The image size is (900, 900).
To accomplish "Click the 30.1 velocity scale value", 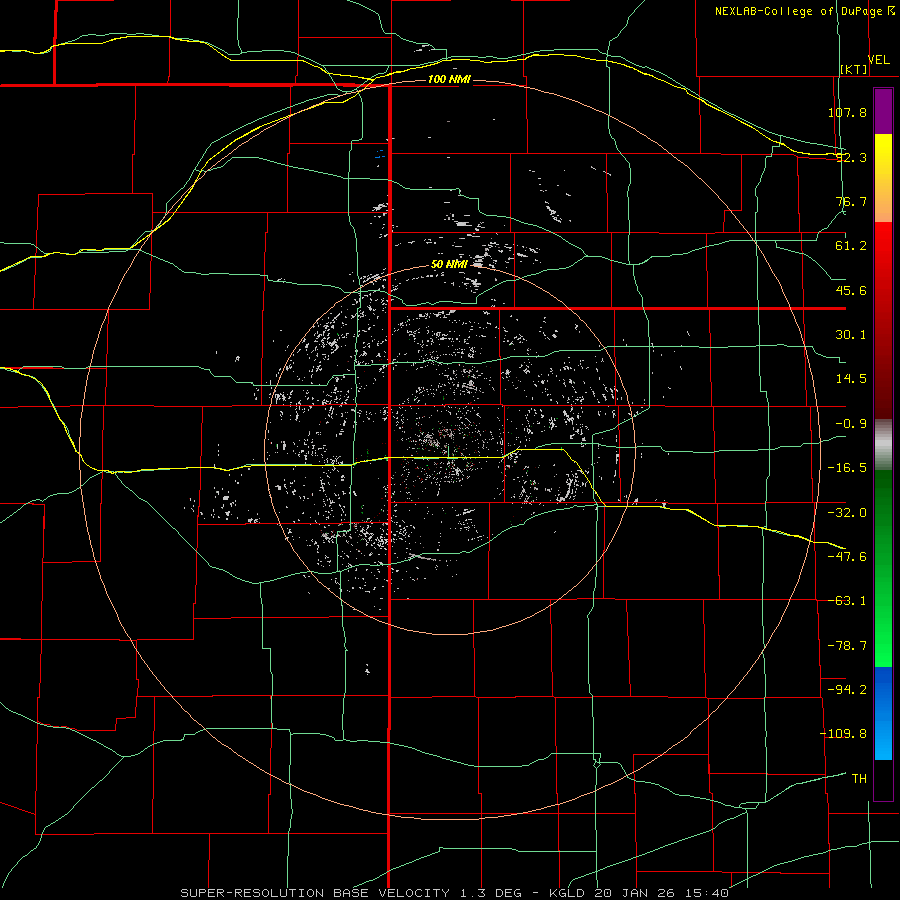I will [851, 335].
